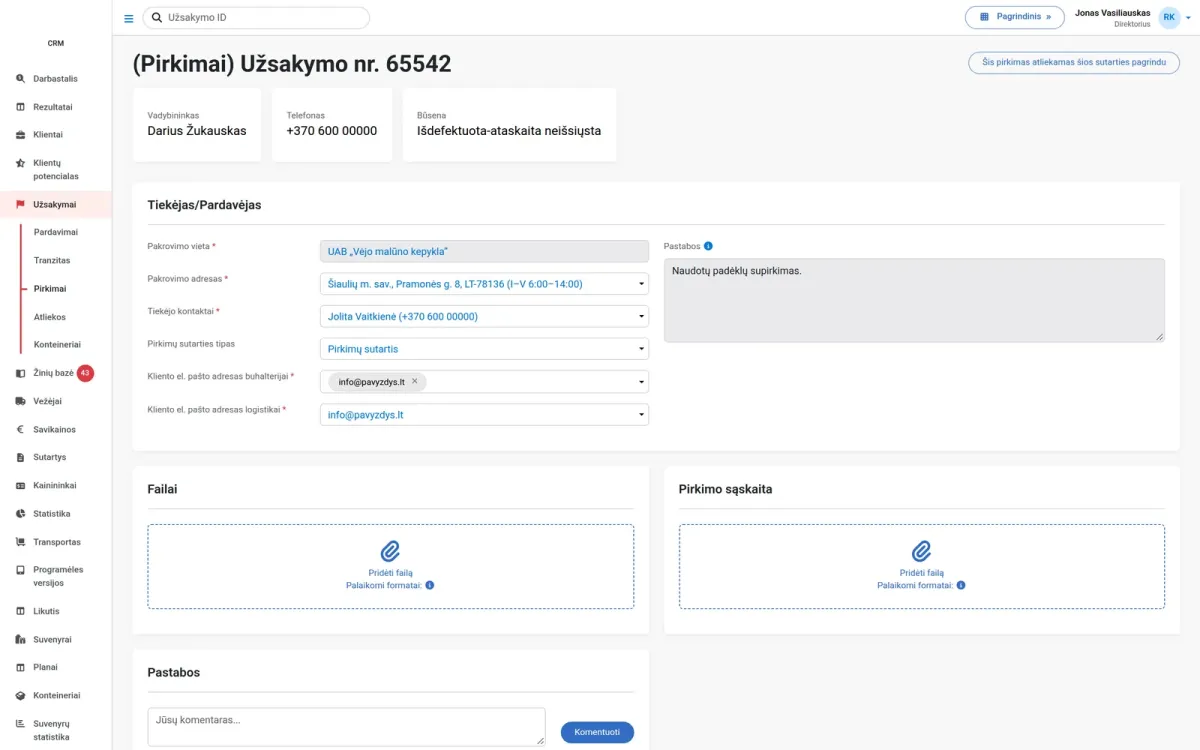This screenshot has width=1200, height=750.
Task: Click the Pagrindinis button
Action: point(1014,17)
